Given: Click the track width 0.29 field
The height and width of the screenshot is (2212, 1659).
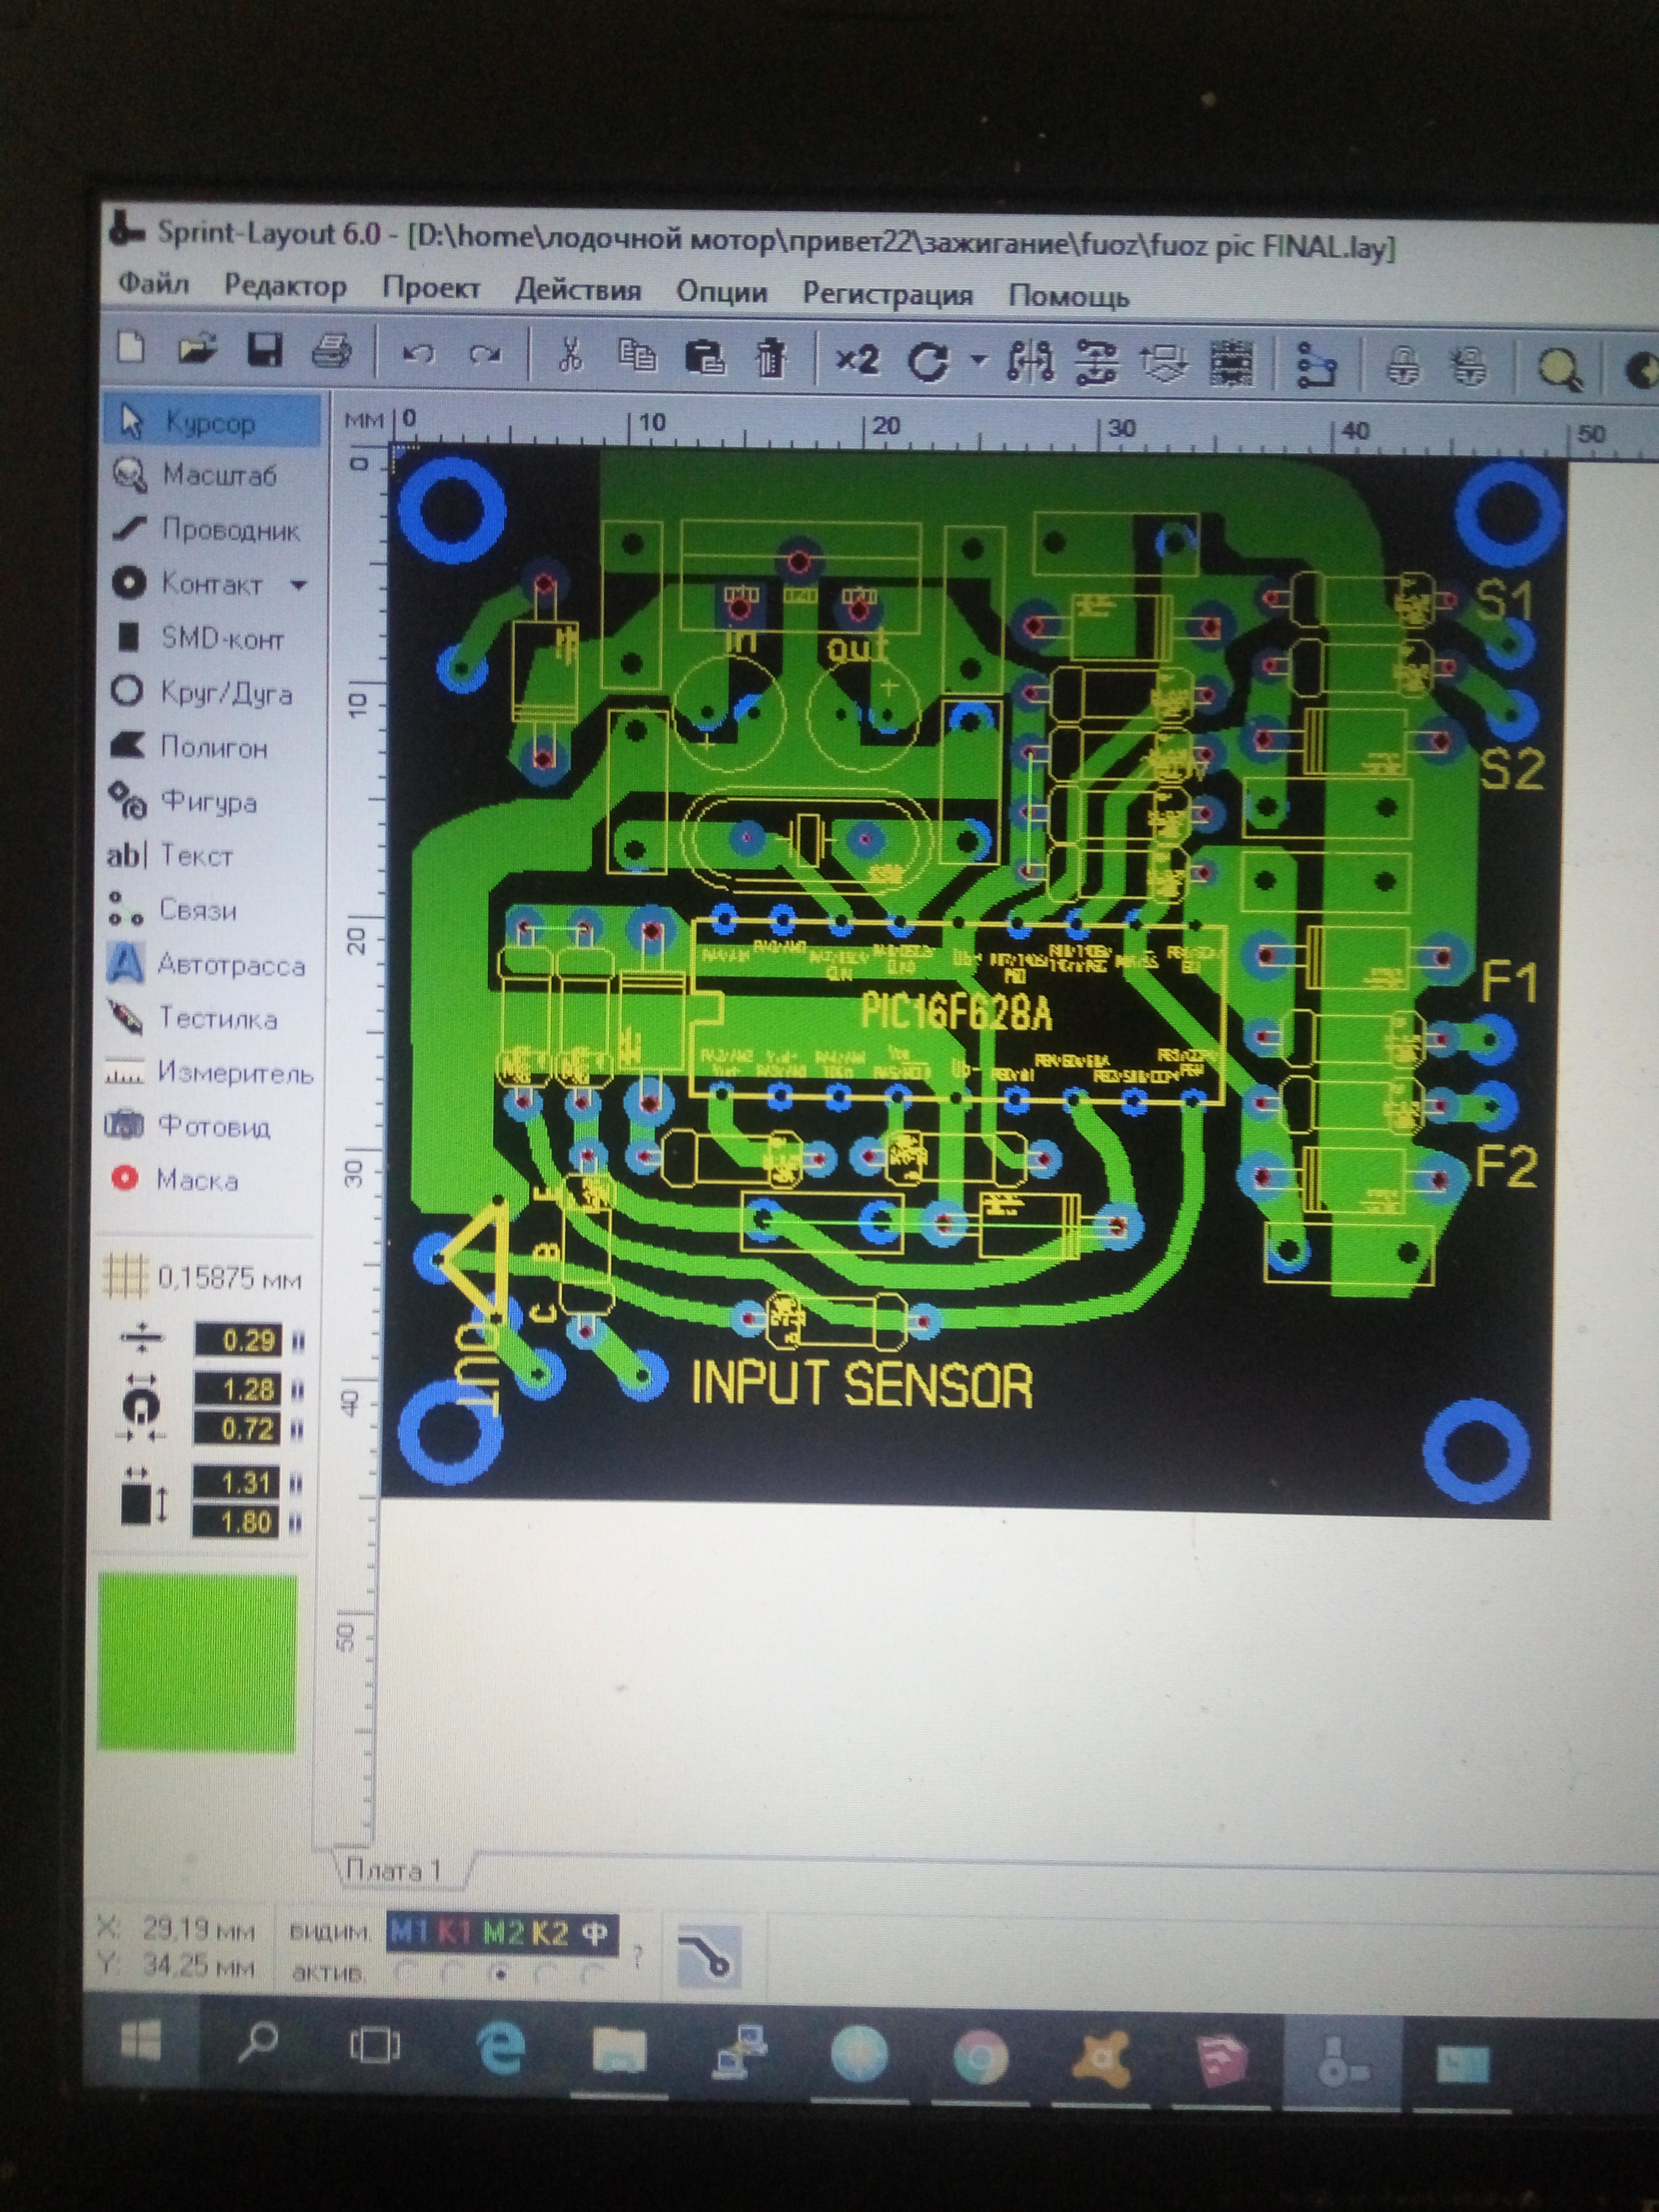Looking at the screenshot, I should (x=240, y=1340).
